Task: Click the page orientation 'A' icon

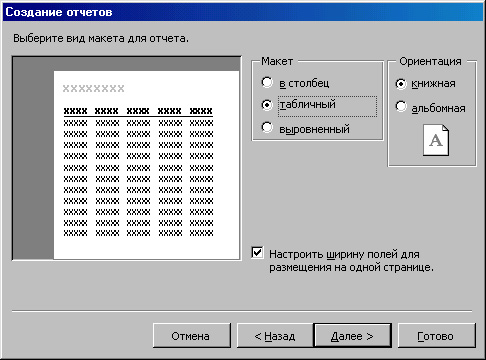Action: (436, 140)
